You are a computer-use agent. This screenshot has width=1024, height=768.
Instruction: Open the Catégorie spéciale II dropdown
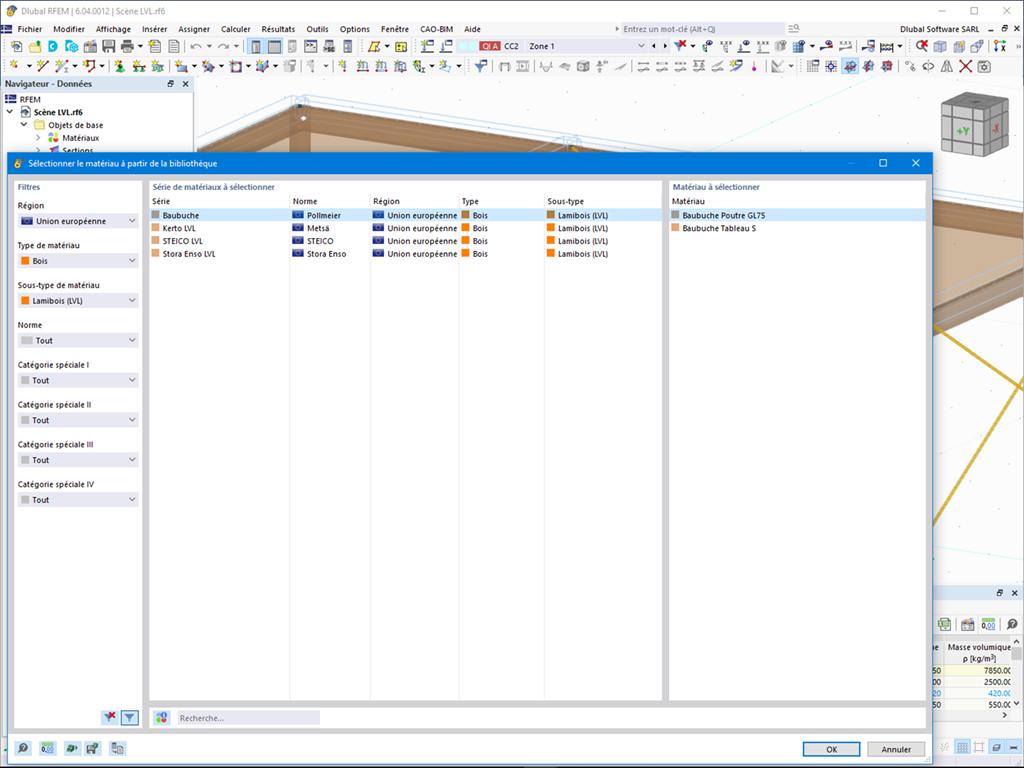(x=78, y=421)
